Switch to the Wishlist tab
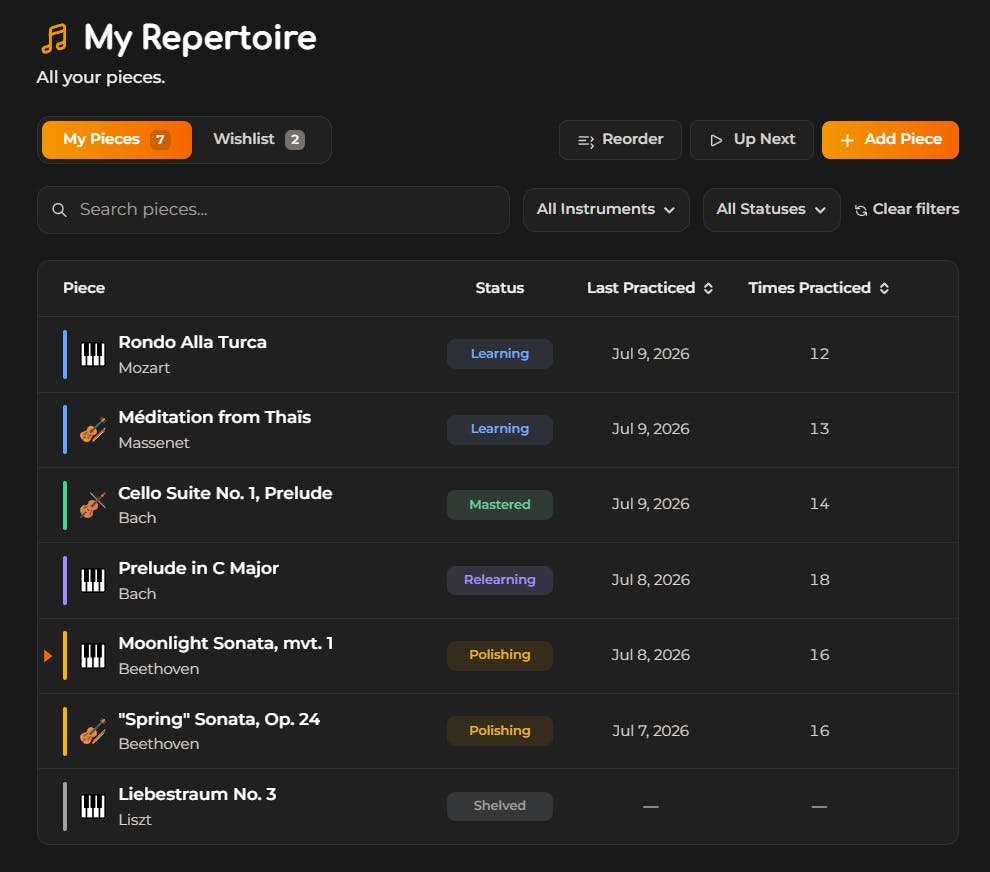This screenshot has height=872, width=990. click(x=259, y=140)
